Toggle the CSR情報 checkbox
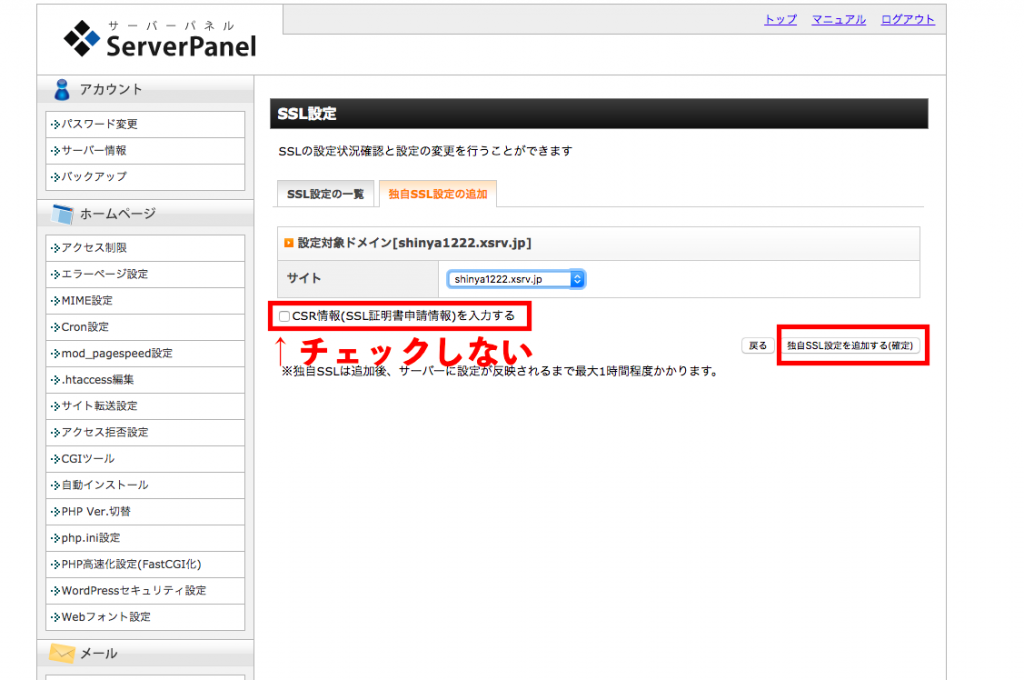This screenshot has width=1024, height=680. [x=284, y=316]
